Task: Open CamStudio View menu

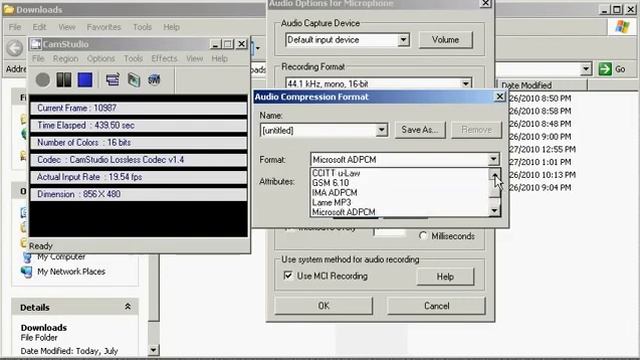Action: point(194,59)
